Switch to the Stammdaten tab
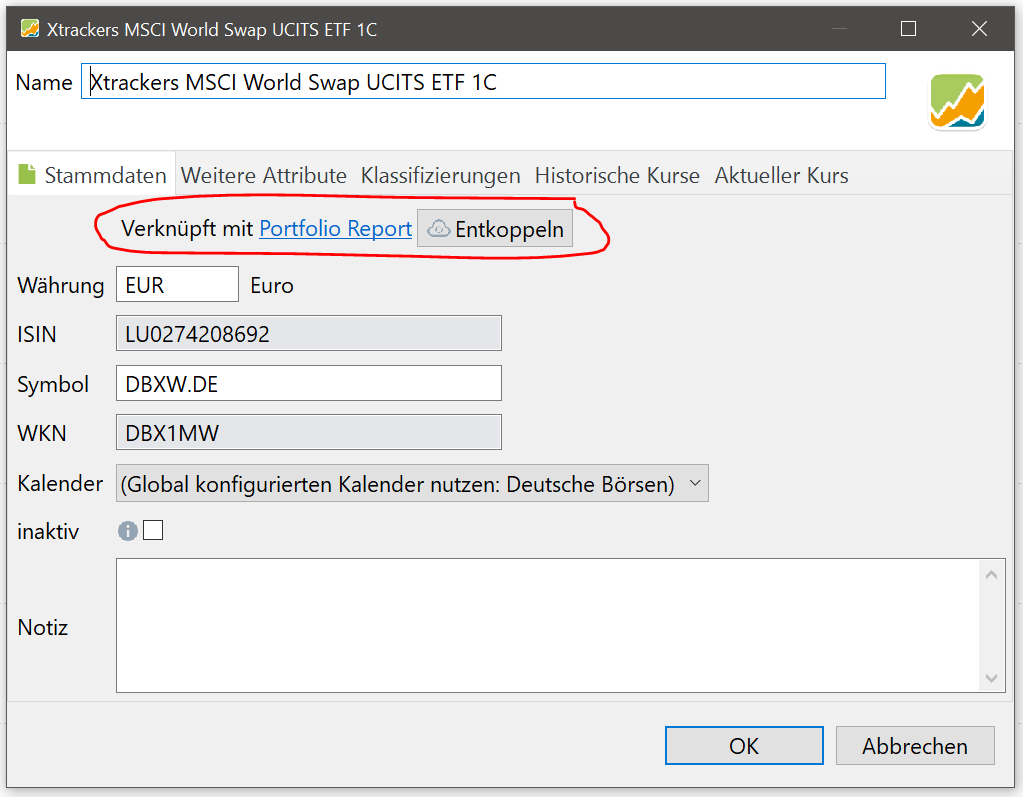The height and width of the screenshot is (797, 1023). pos(92,175)
